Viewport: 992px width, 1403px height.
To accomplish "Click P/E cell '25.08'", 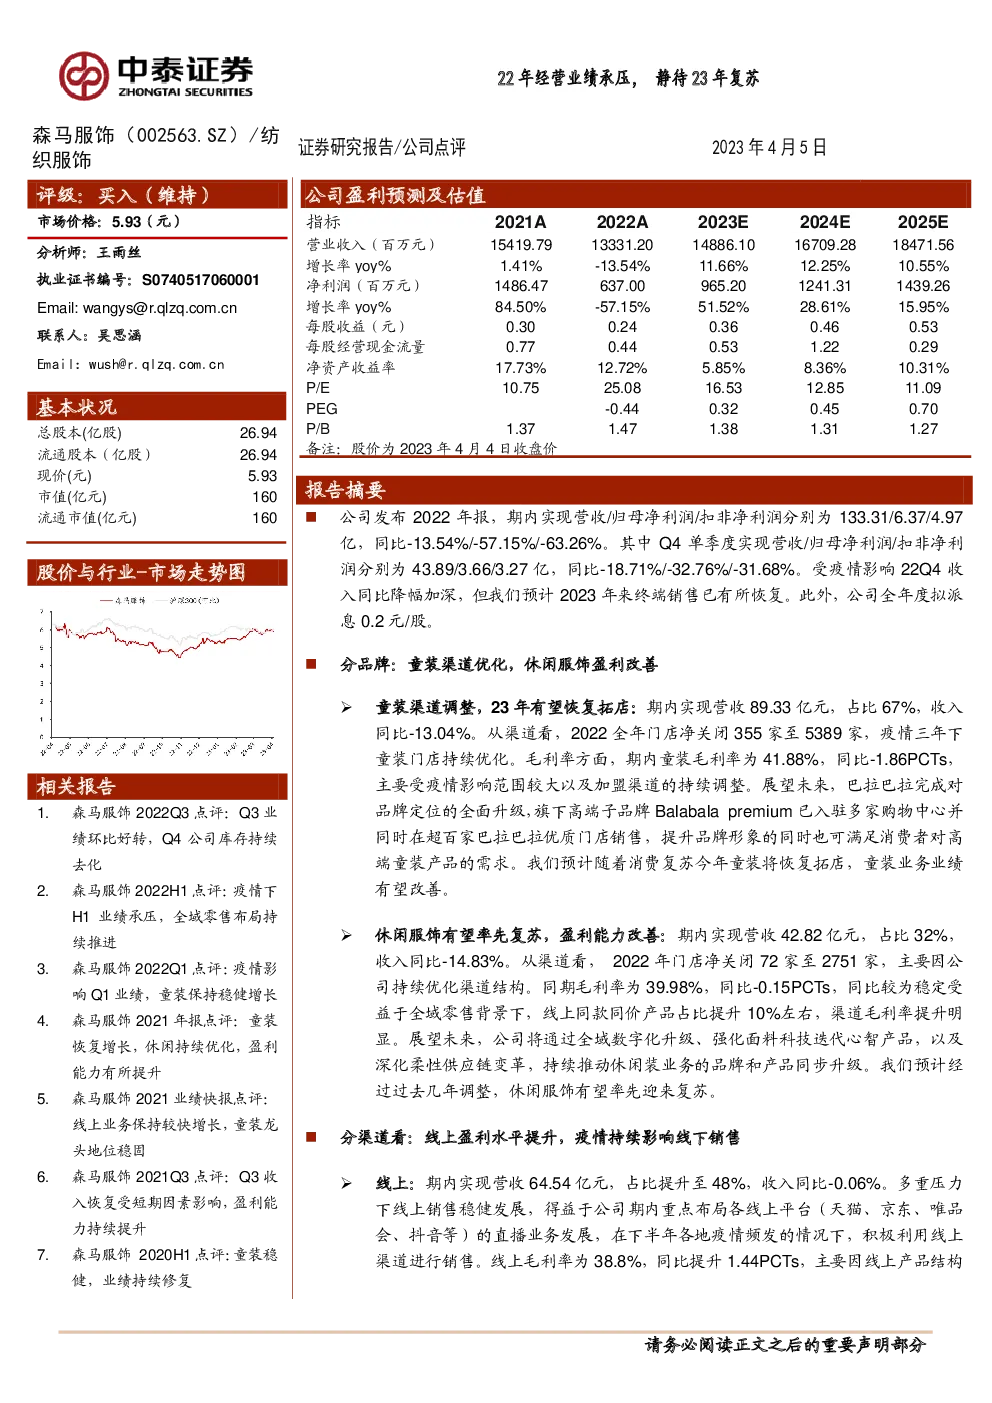I will tap(622, 388).
